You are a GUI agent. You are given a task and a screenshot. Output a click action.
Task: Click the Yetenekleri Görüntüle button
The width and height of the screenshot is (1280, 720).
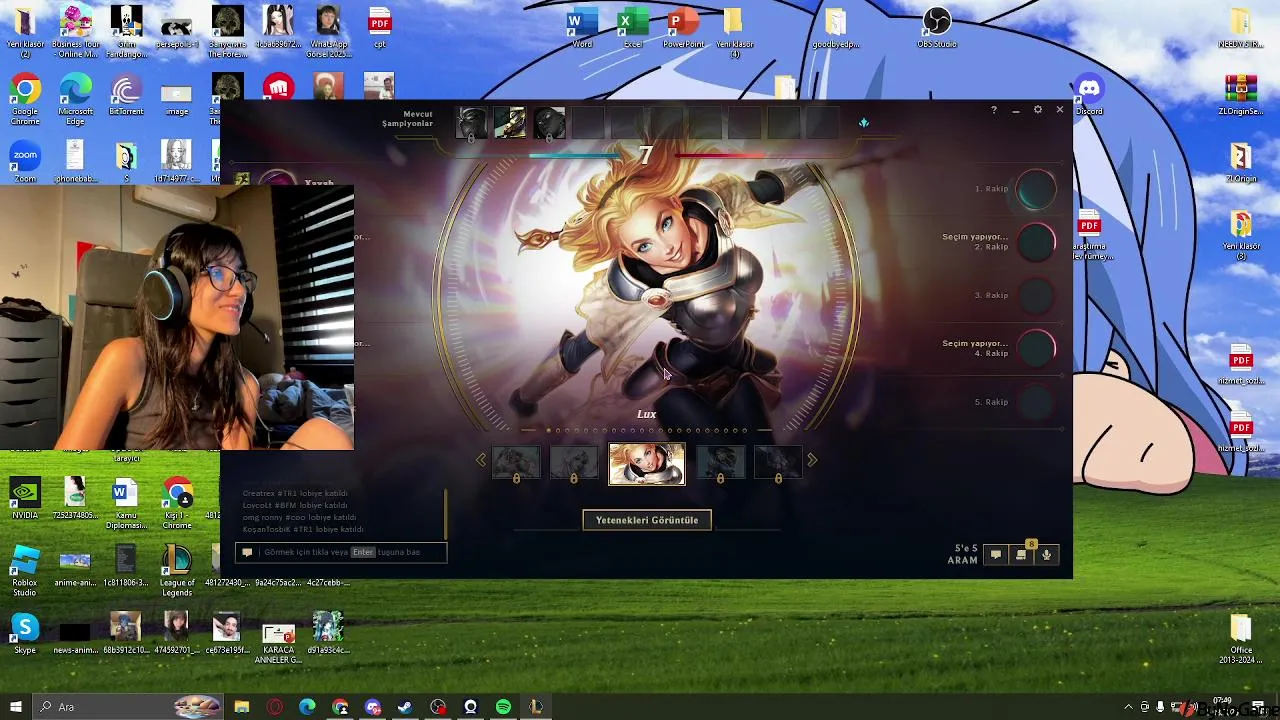tap(647, 520)
